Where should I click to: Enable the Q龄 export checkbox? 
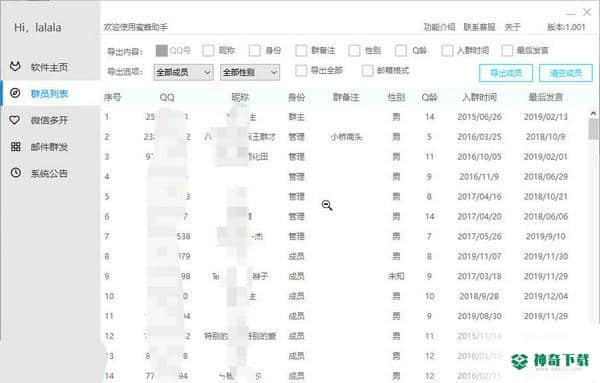pos(401,51)
